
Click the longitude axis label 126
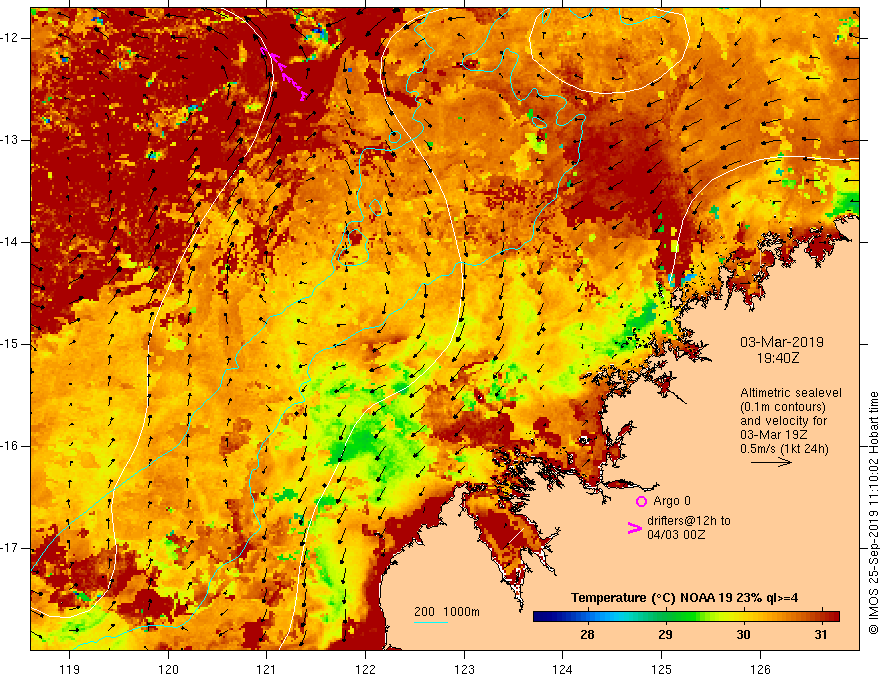(760, 669)
